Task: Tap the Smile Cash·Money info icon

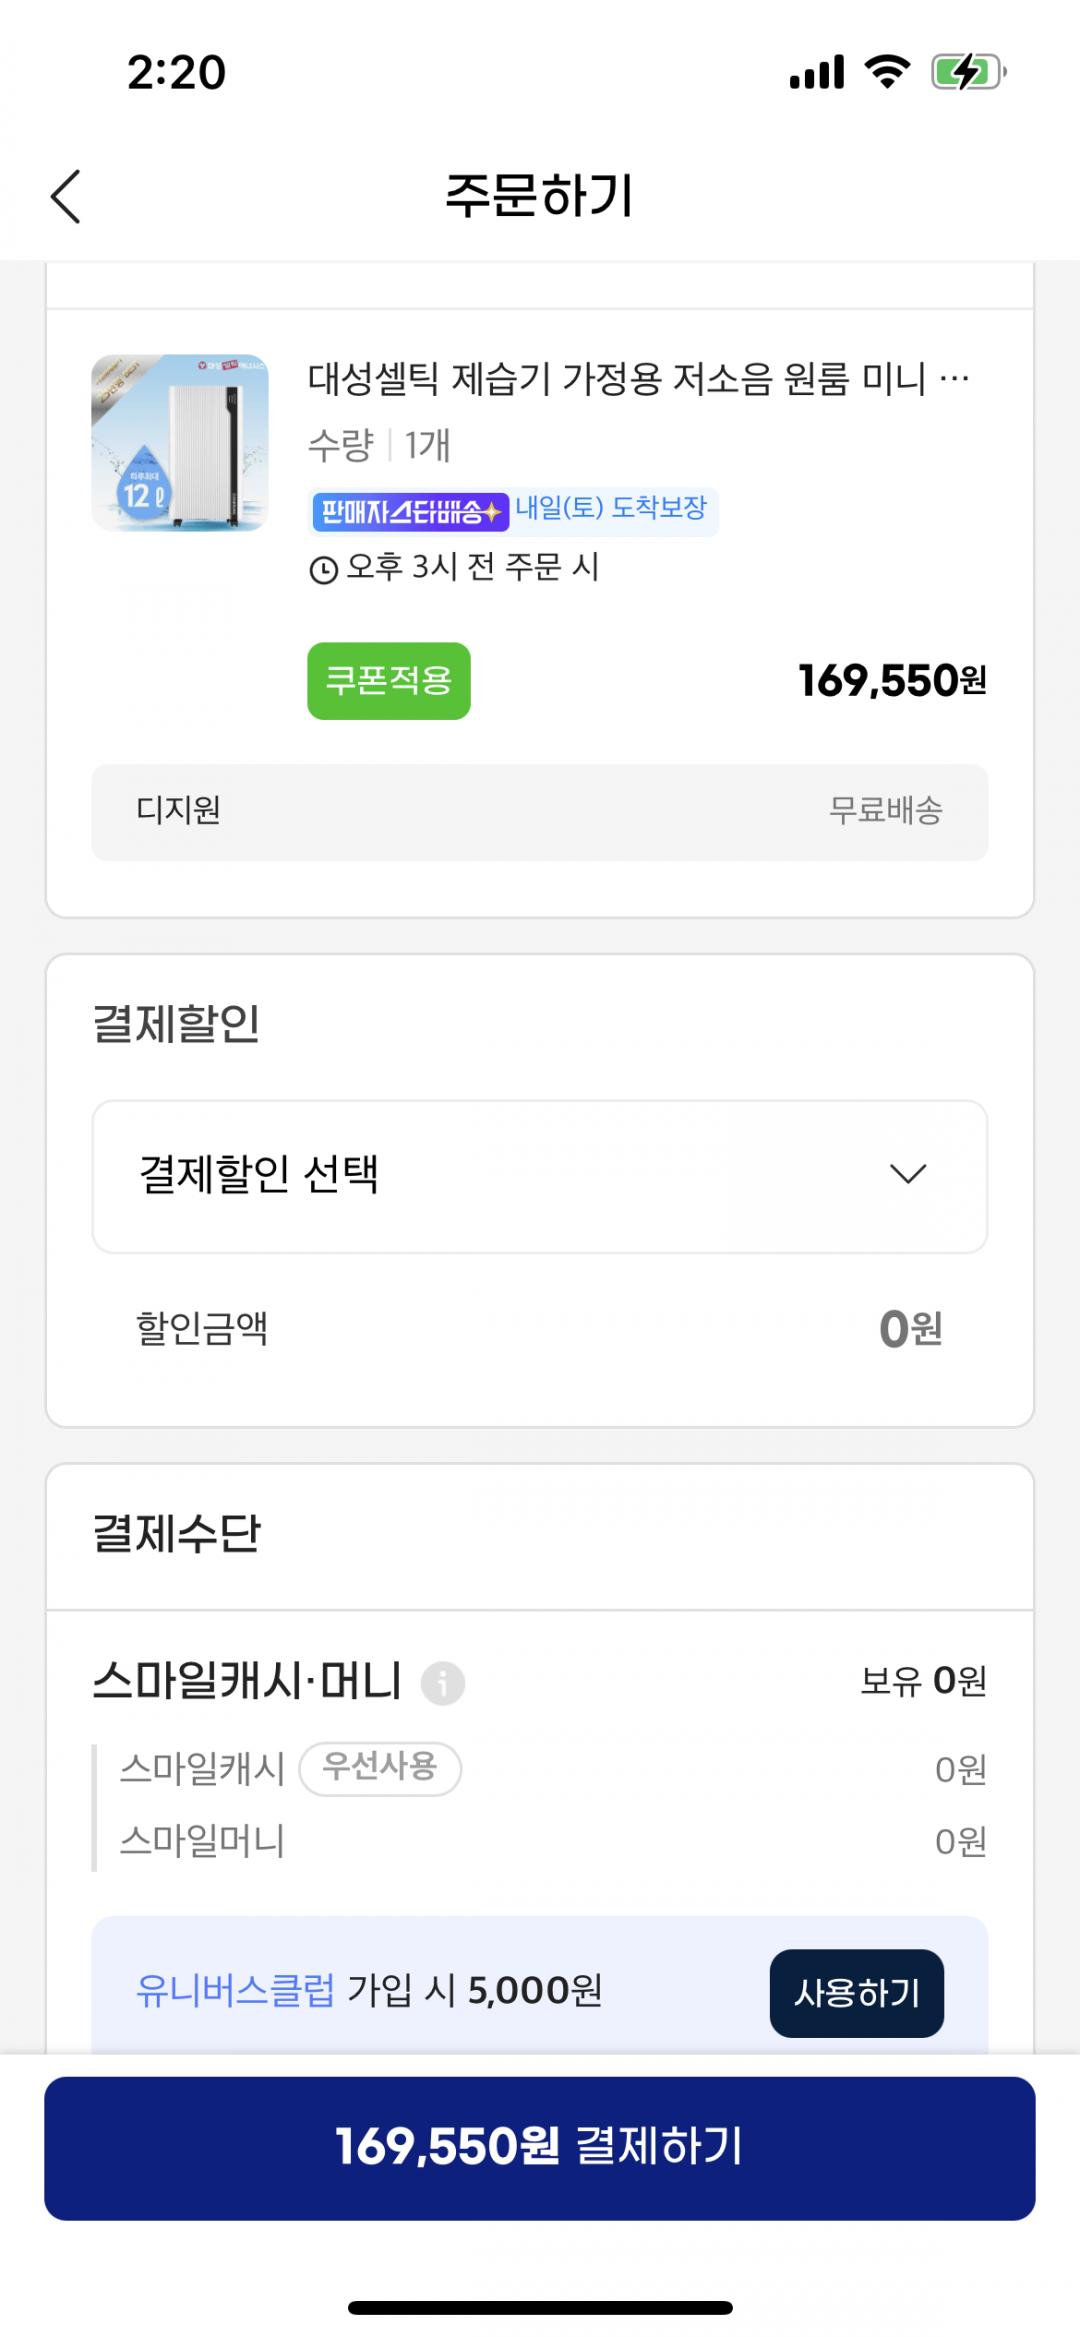Action: 443,1683
